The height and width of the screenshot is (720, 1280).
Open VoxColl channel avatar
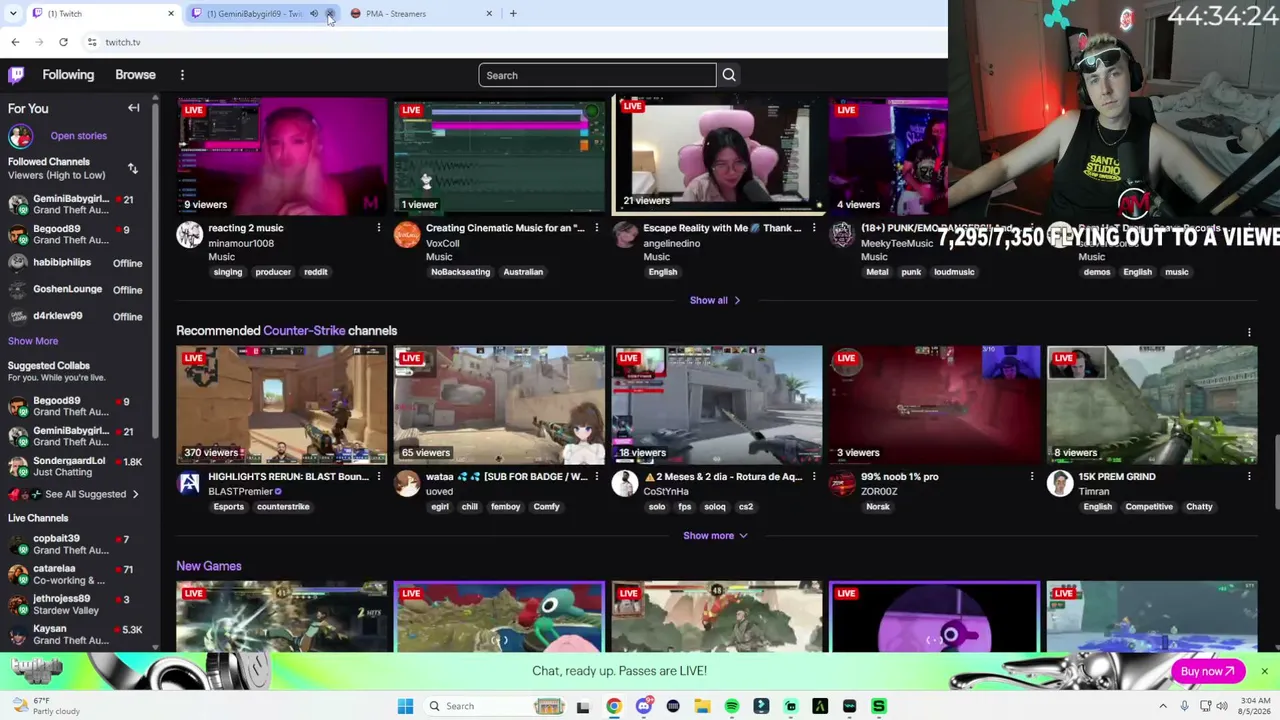click(x=407, y=235)
